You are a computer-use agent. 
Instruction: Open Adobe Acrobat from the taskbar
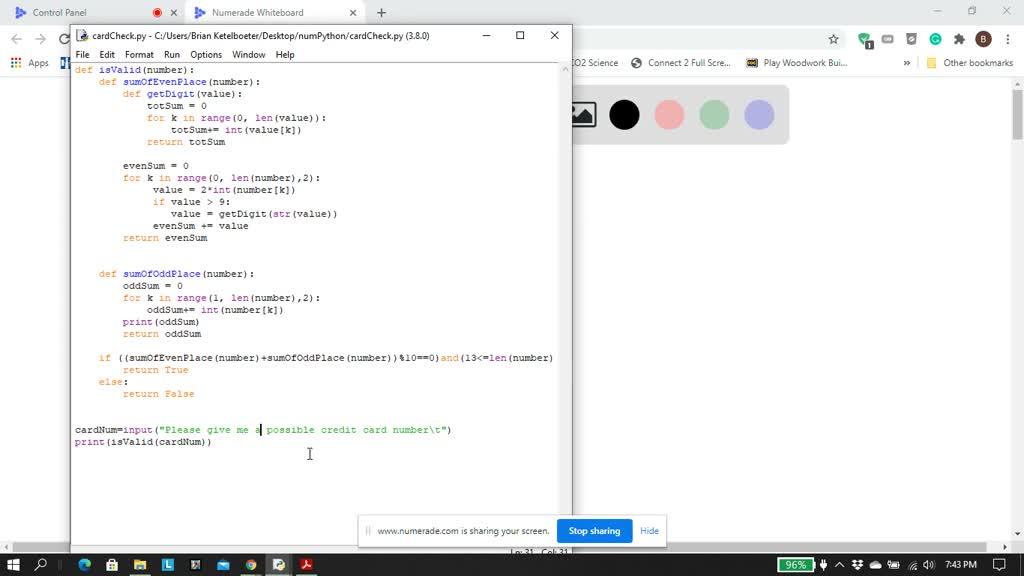(305, 564)
